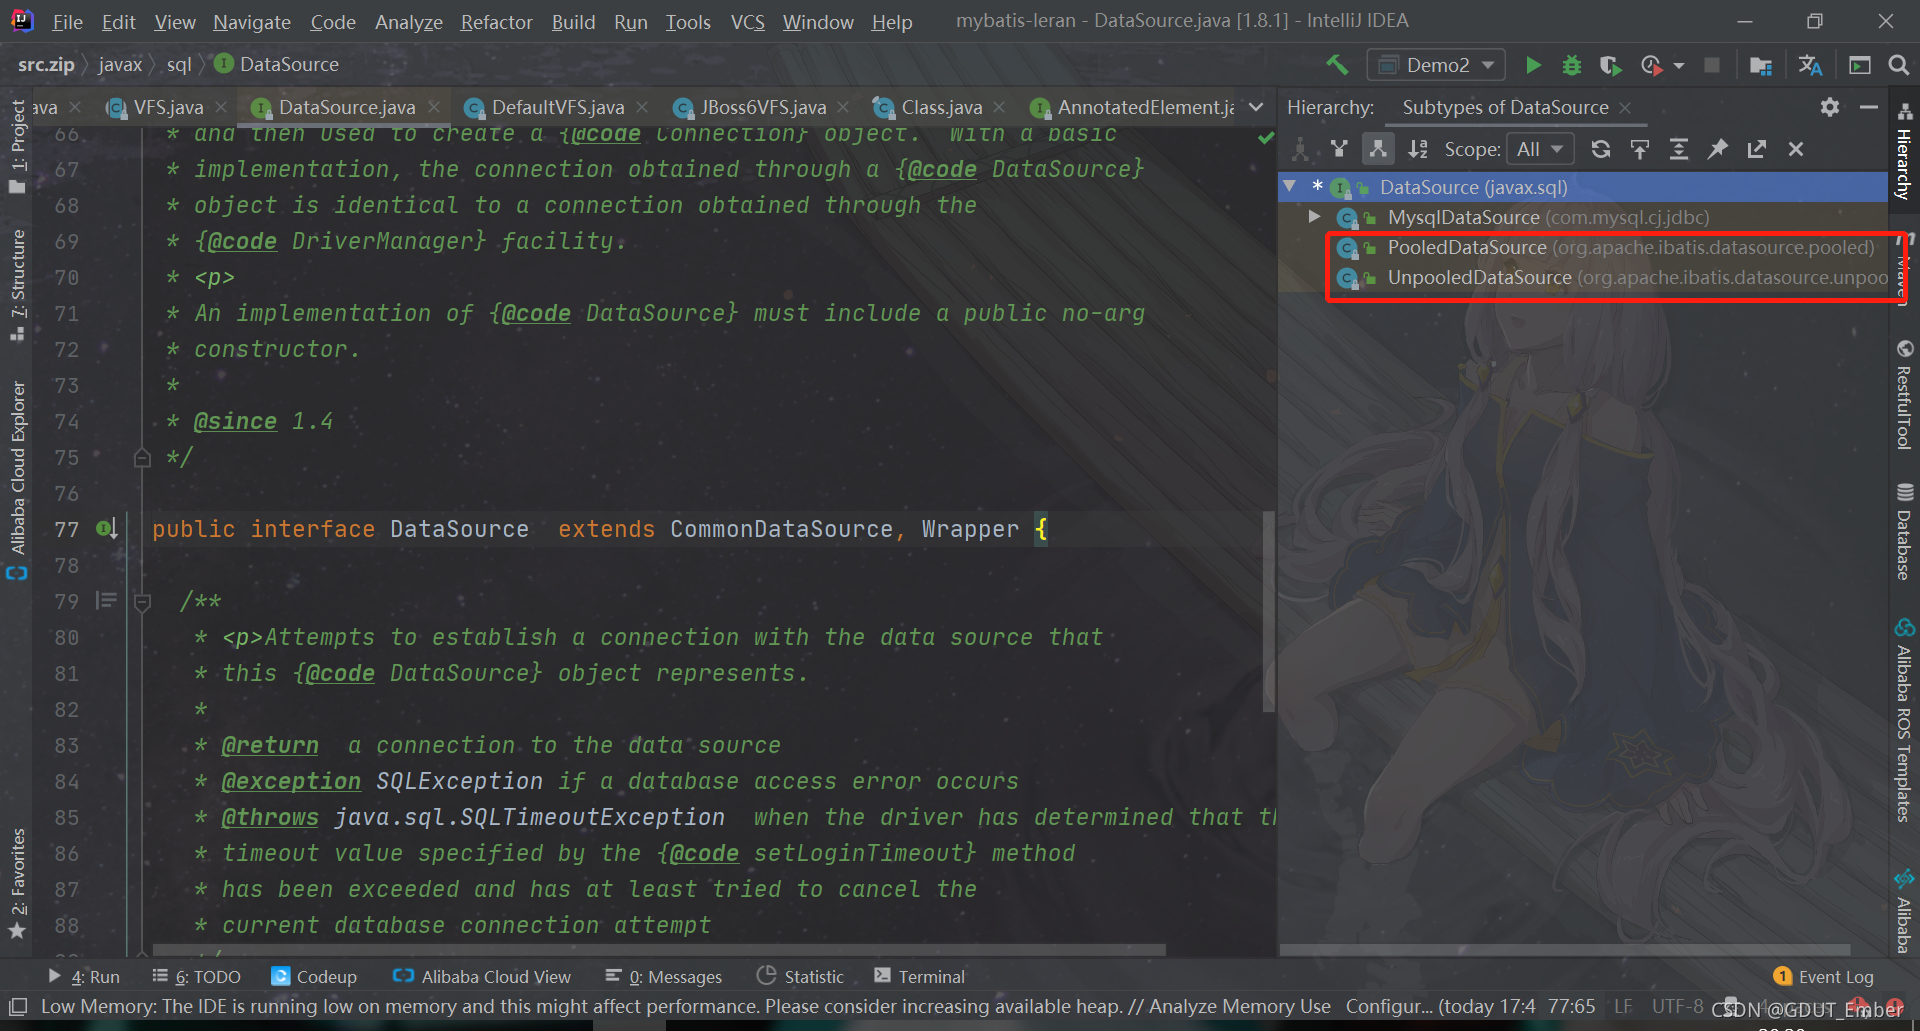Select UnpooledDataSource in hierarchy tree
The width and height of the screenshot is (1920, 1031).
click(x=1612, y=277)
